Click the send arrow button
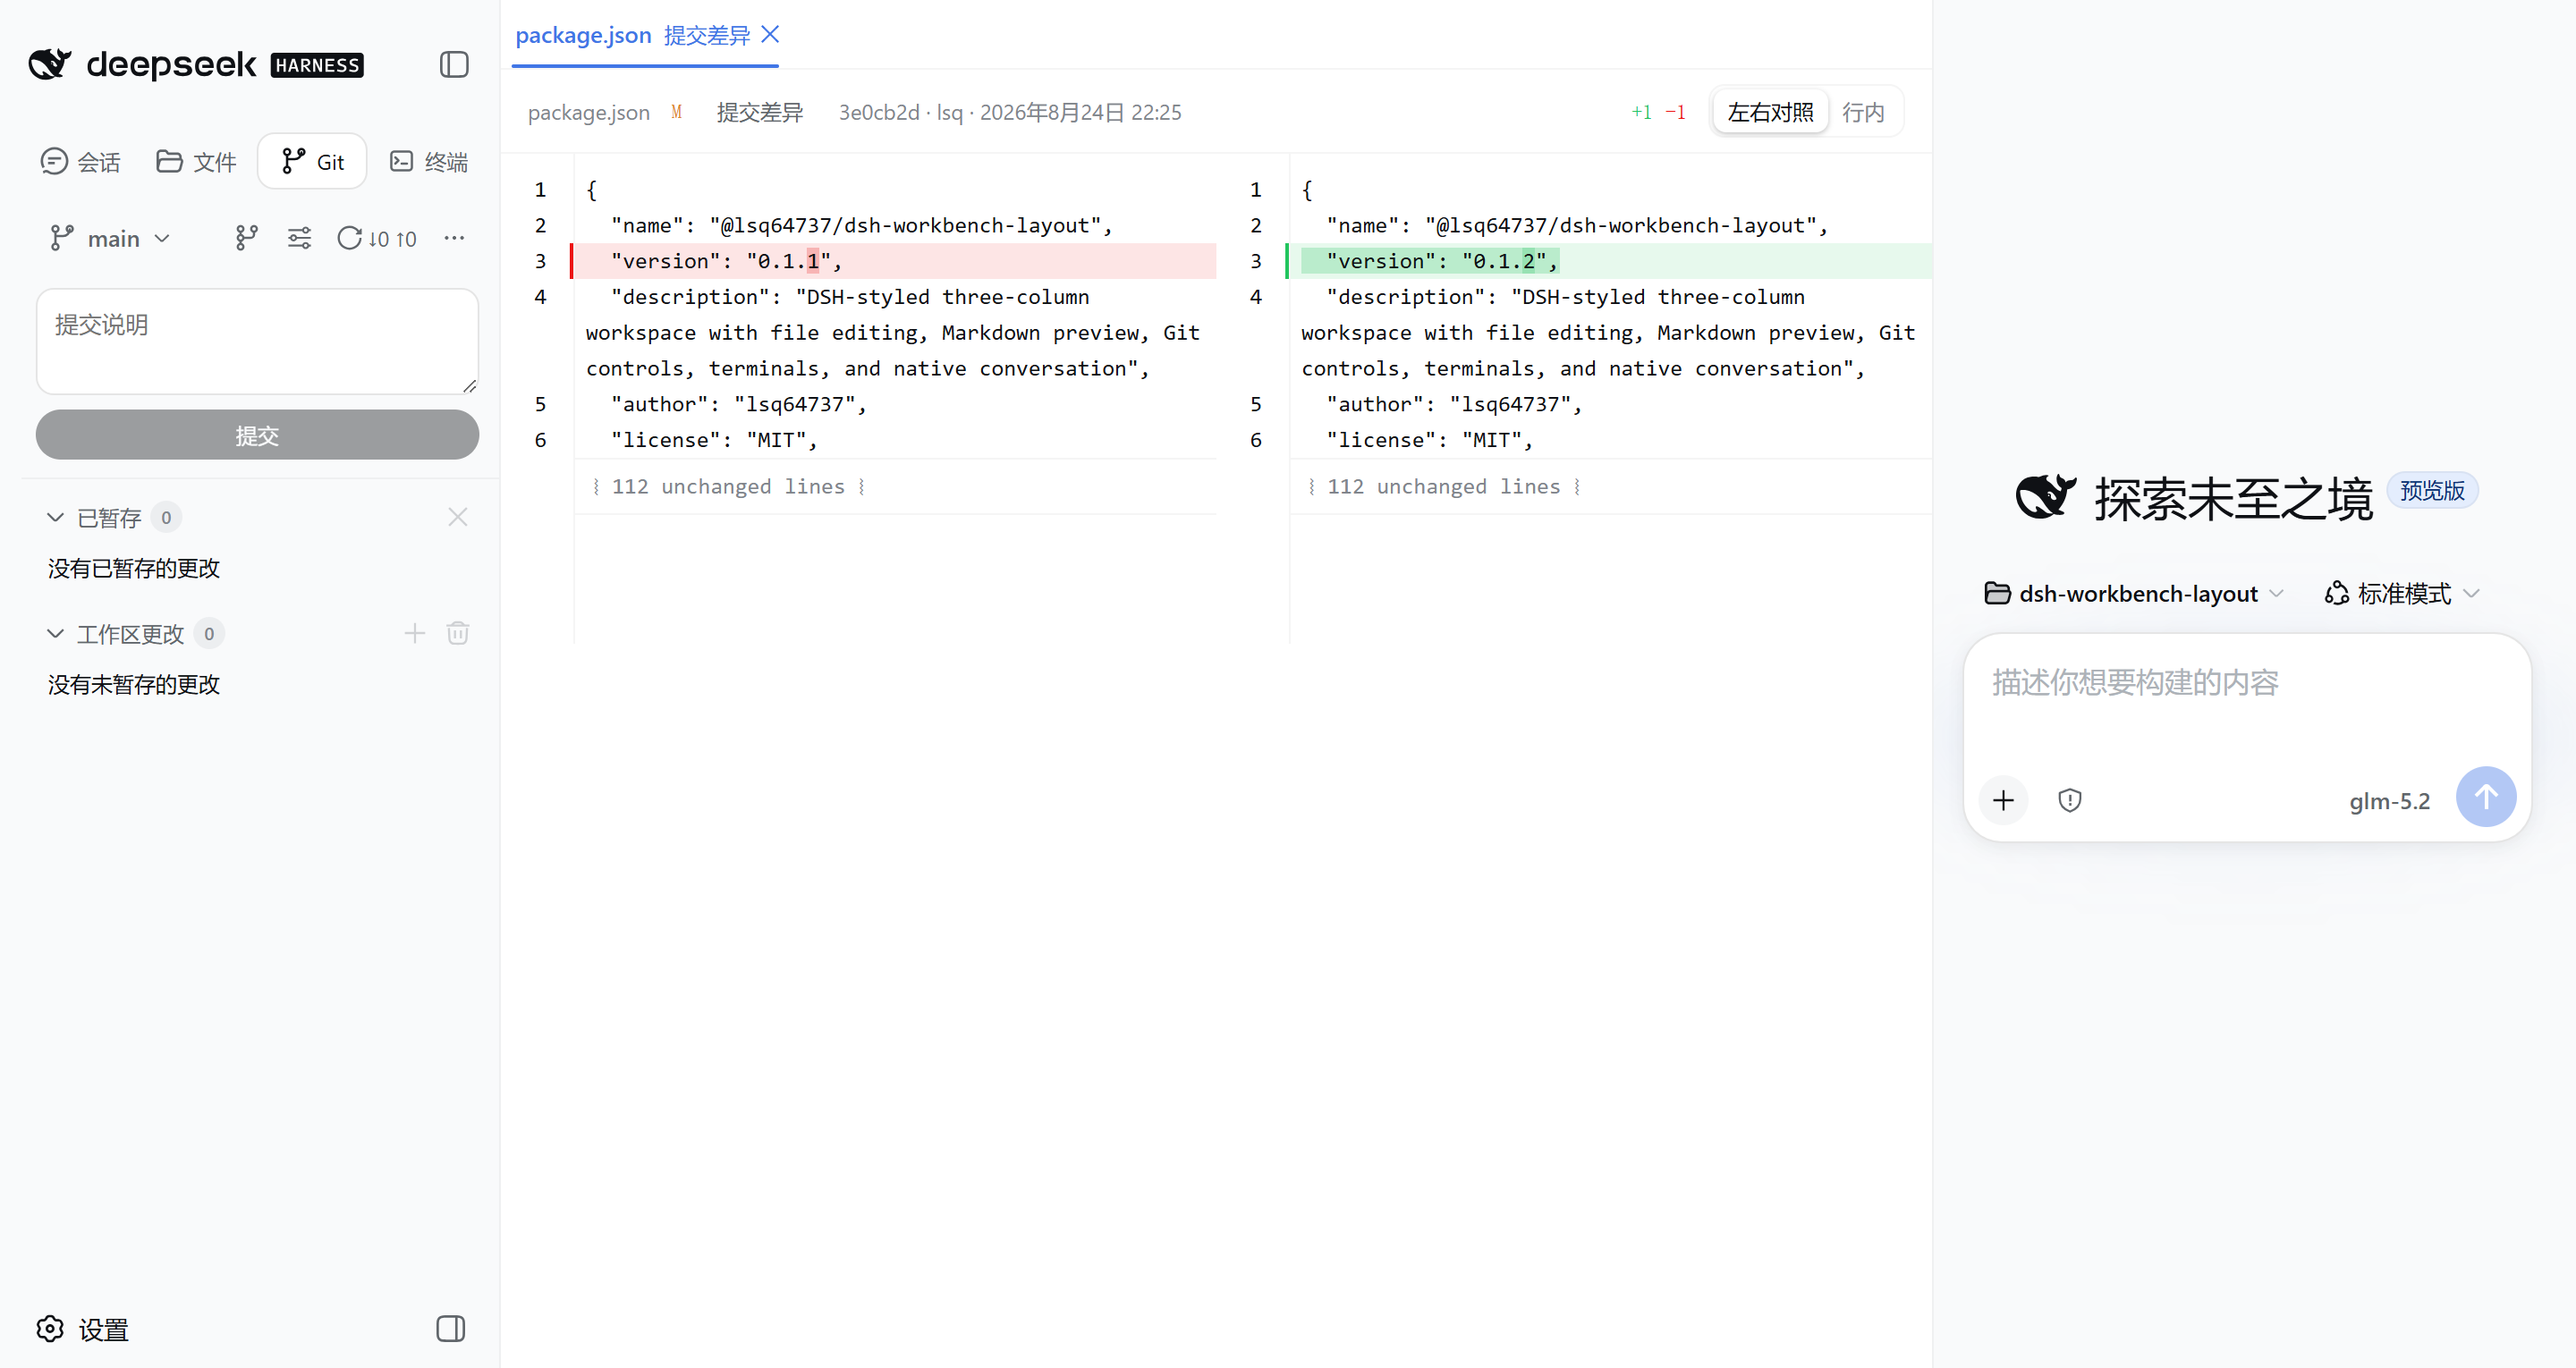This screenshot has height=1368, width=2576. (2486, 797)
